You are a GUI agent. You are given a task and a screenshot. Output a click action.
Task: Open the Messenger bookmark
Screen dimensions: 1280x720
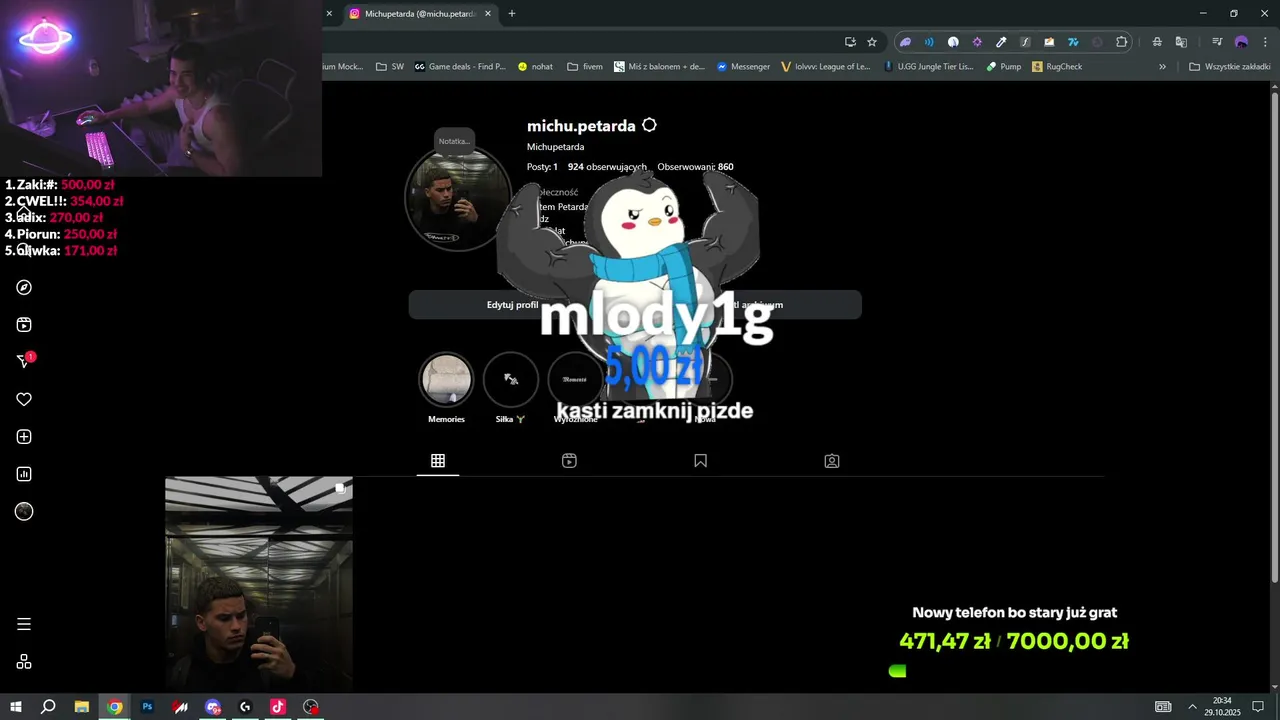[x=743, y=67]
